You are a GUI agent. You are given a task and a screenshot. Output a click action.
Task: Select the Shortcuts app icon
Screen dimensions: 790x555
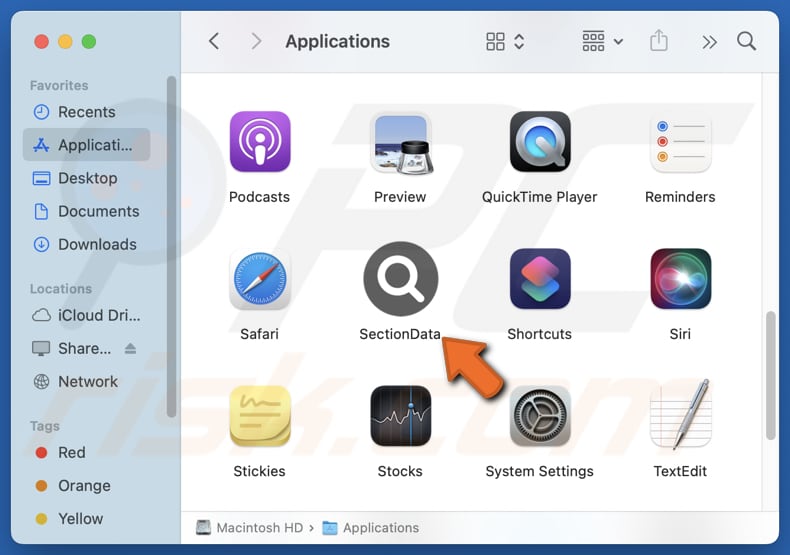[x=540, y=279]
